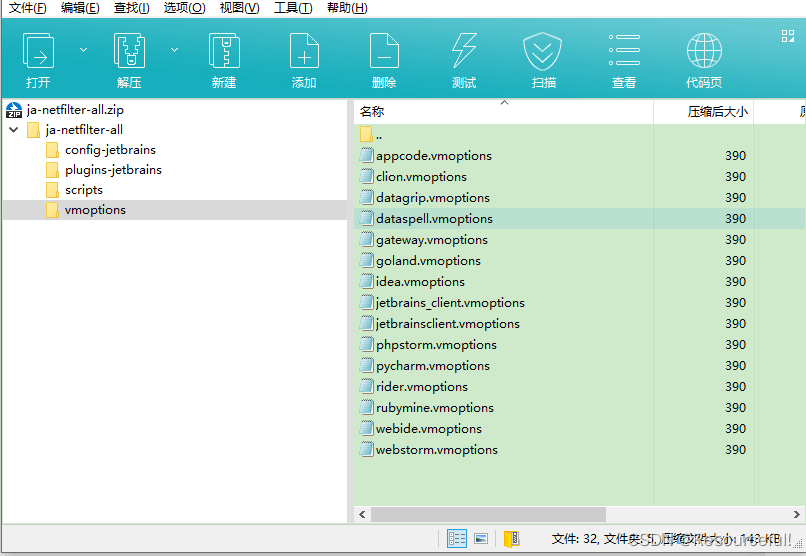Open the dropdown arrow beside 解压

pyautogui.click(x=175, y=50)
